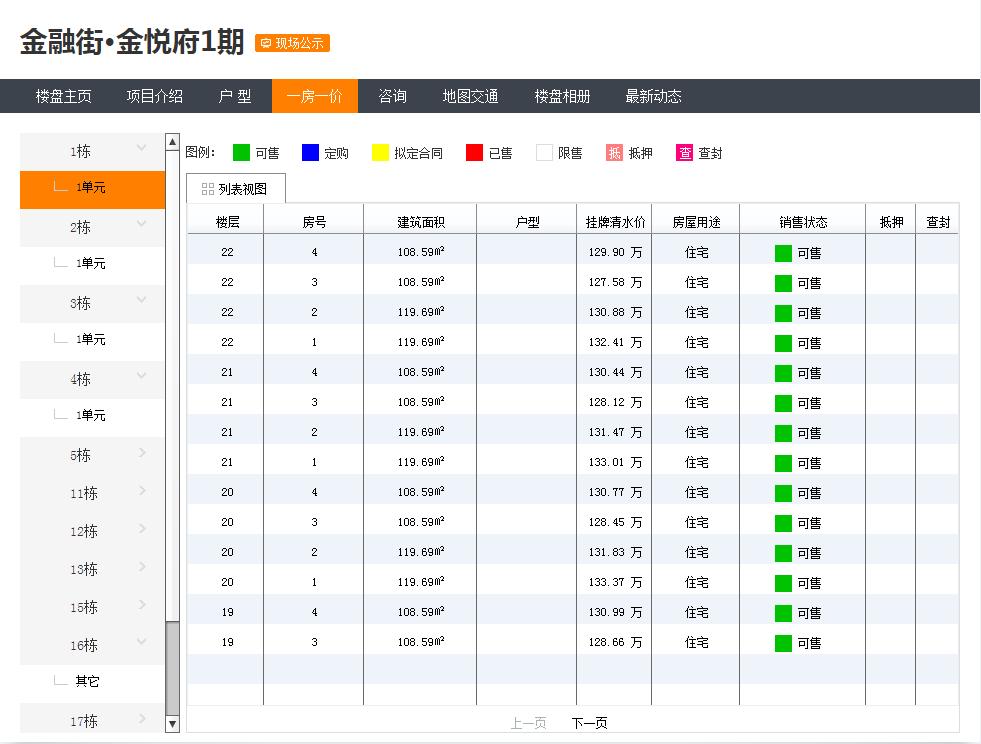This screenshot has width=981, height=744.
Task: Click green status icon for floor 19 room 3
Action: [x=783, y=643]
